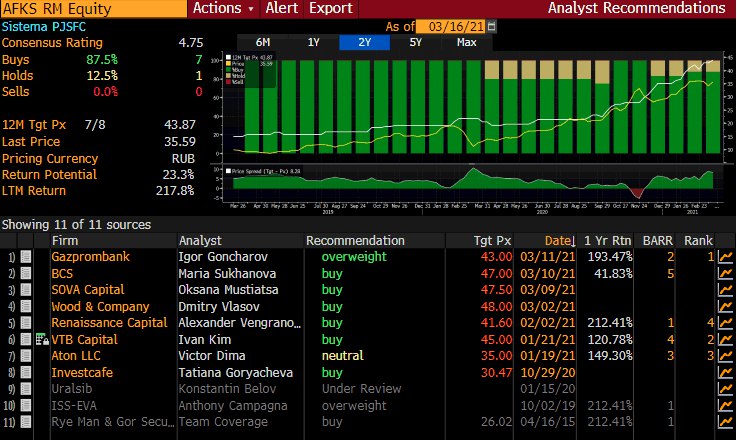The height and width of the screenshot is (440, 737).
Task: Open the BCS row document icon
Action: 26,273
